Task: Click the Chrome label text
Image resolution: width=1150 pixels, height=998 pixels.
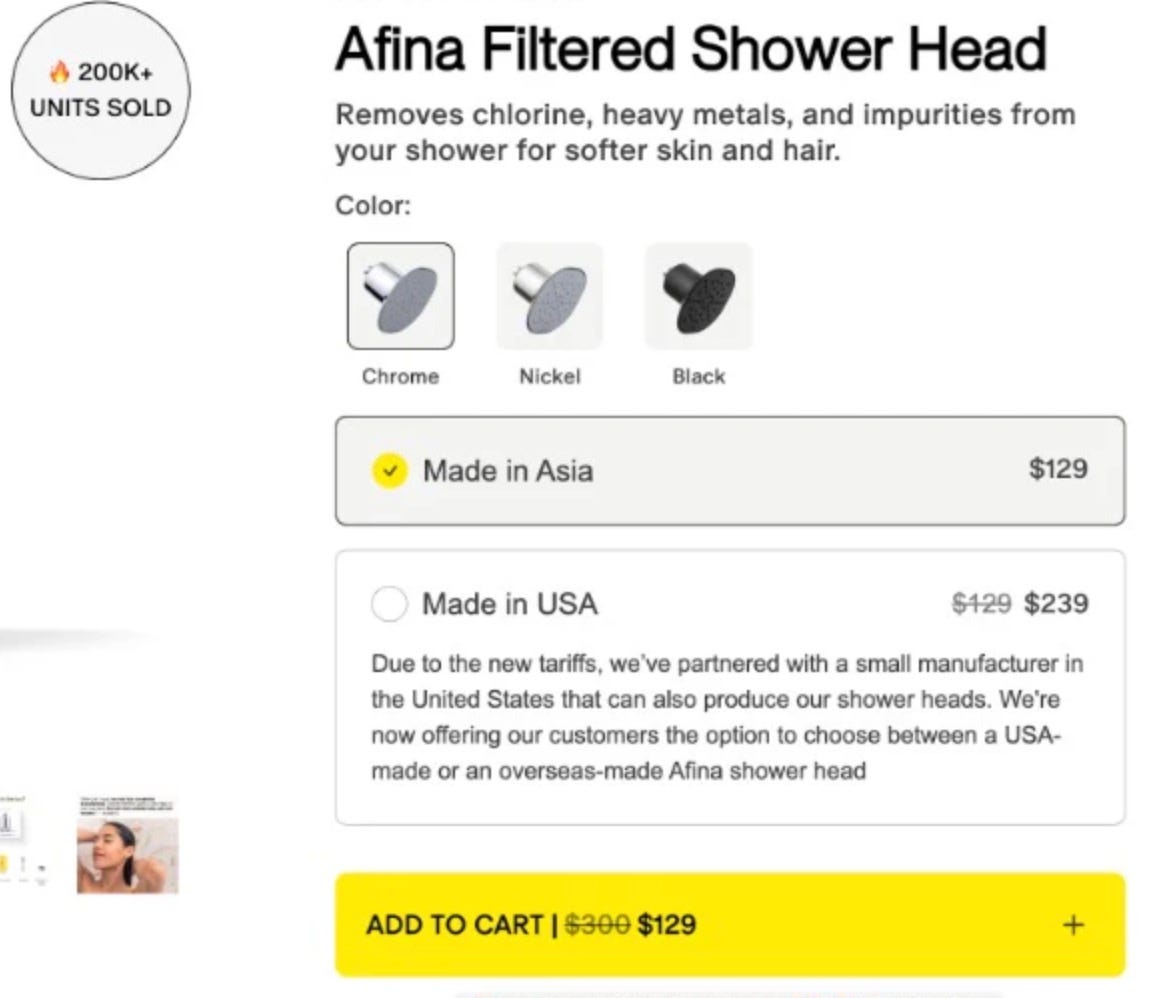Action: click(x=400, y=376)
